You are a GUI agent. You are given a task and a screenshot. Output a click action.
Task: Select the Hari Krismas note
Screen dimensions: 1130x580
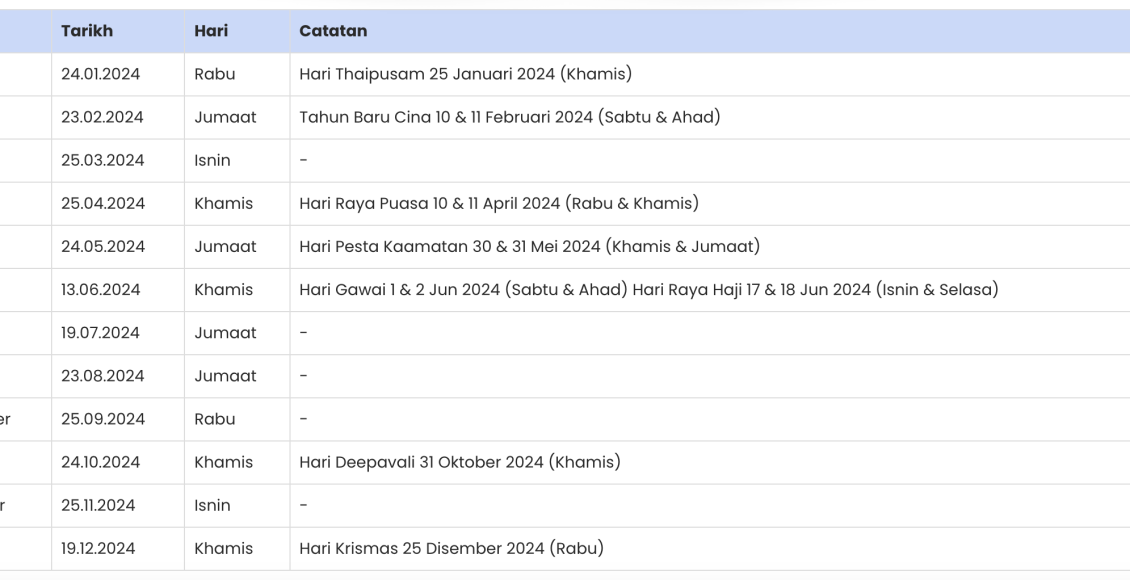[x=451, y=548]
